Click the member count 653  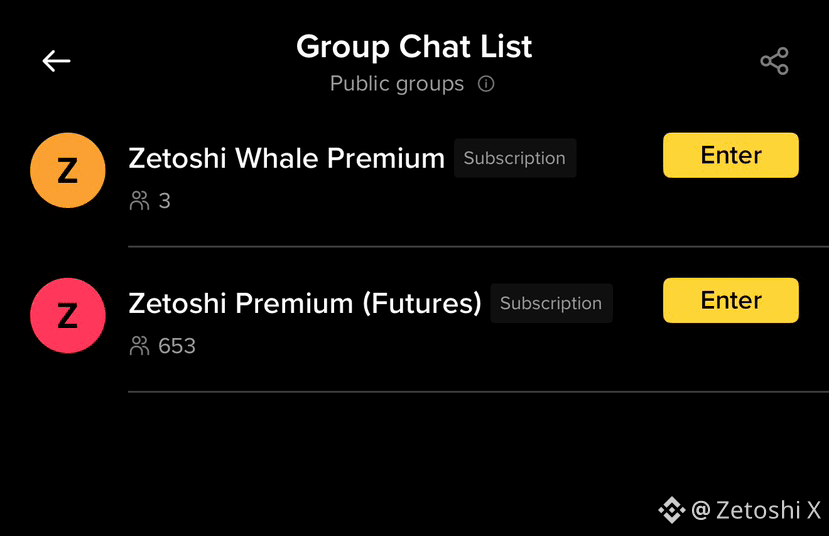pyautogui.click(x=177, y=346)
